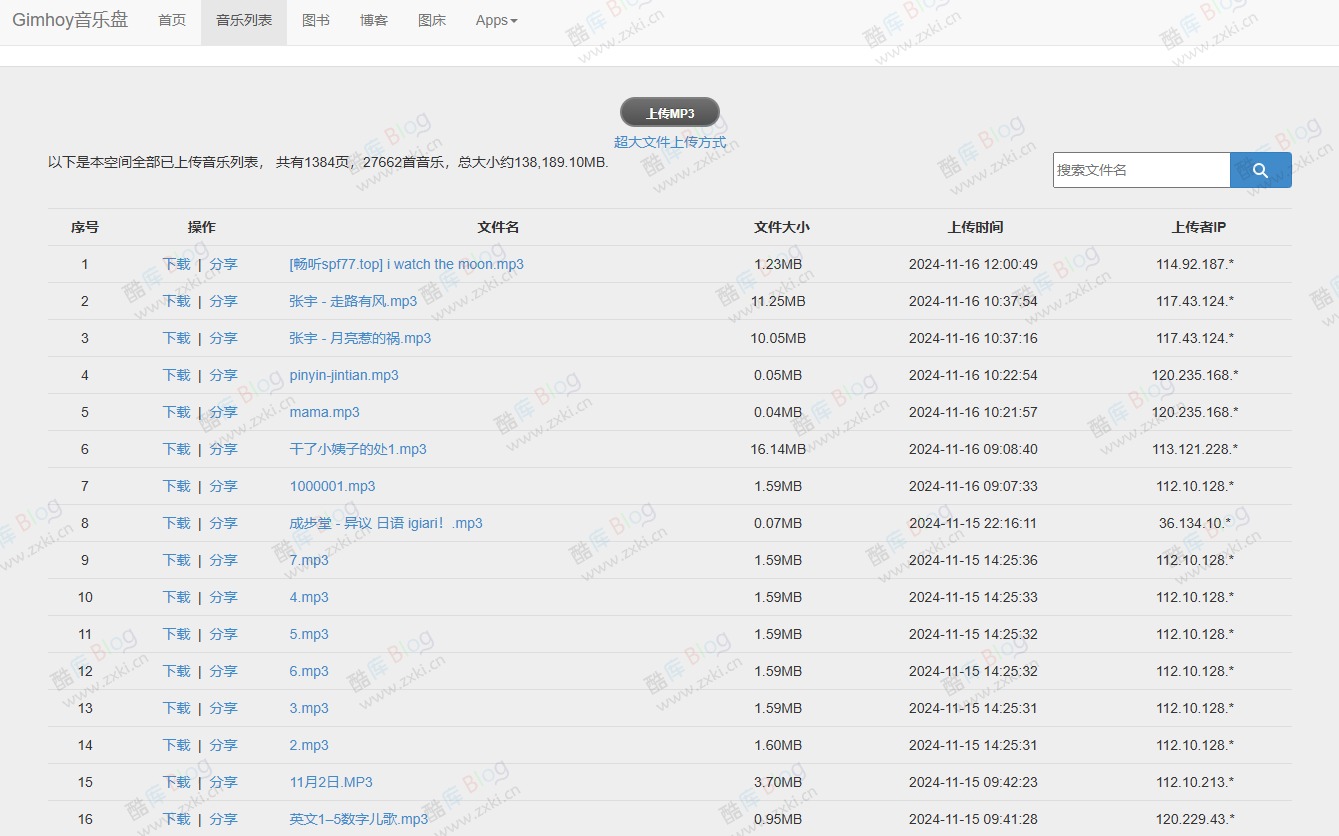Download the 11月2日.MP3 file
The height and width of the screenshot is (836, 1339).
tap(176, 782)
